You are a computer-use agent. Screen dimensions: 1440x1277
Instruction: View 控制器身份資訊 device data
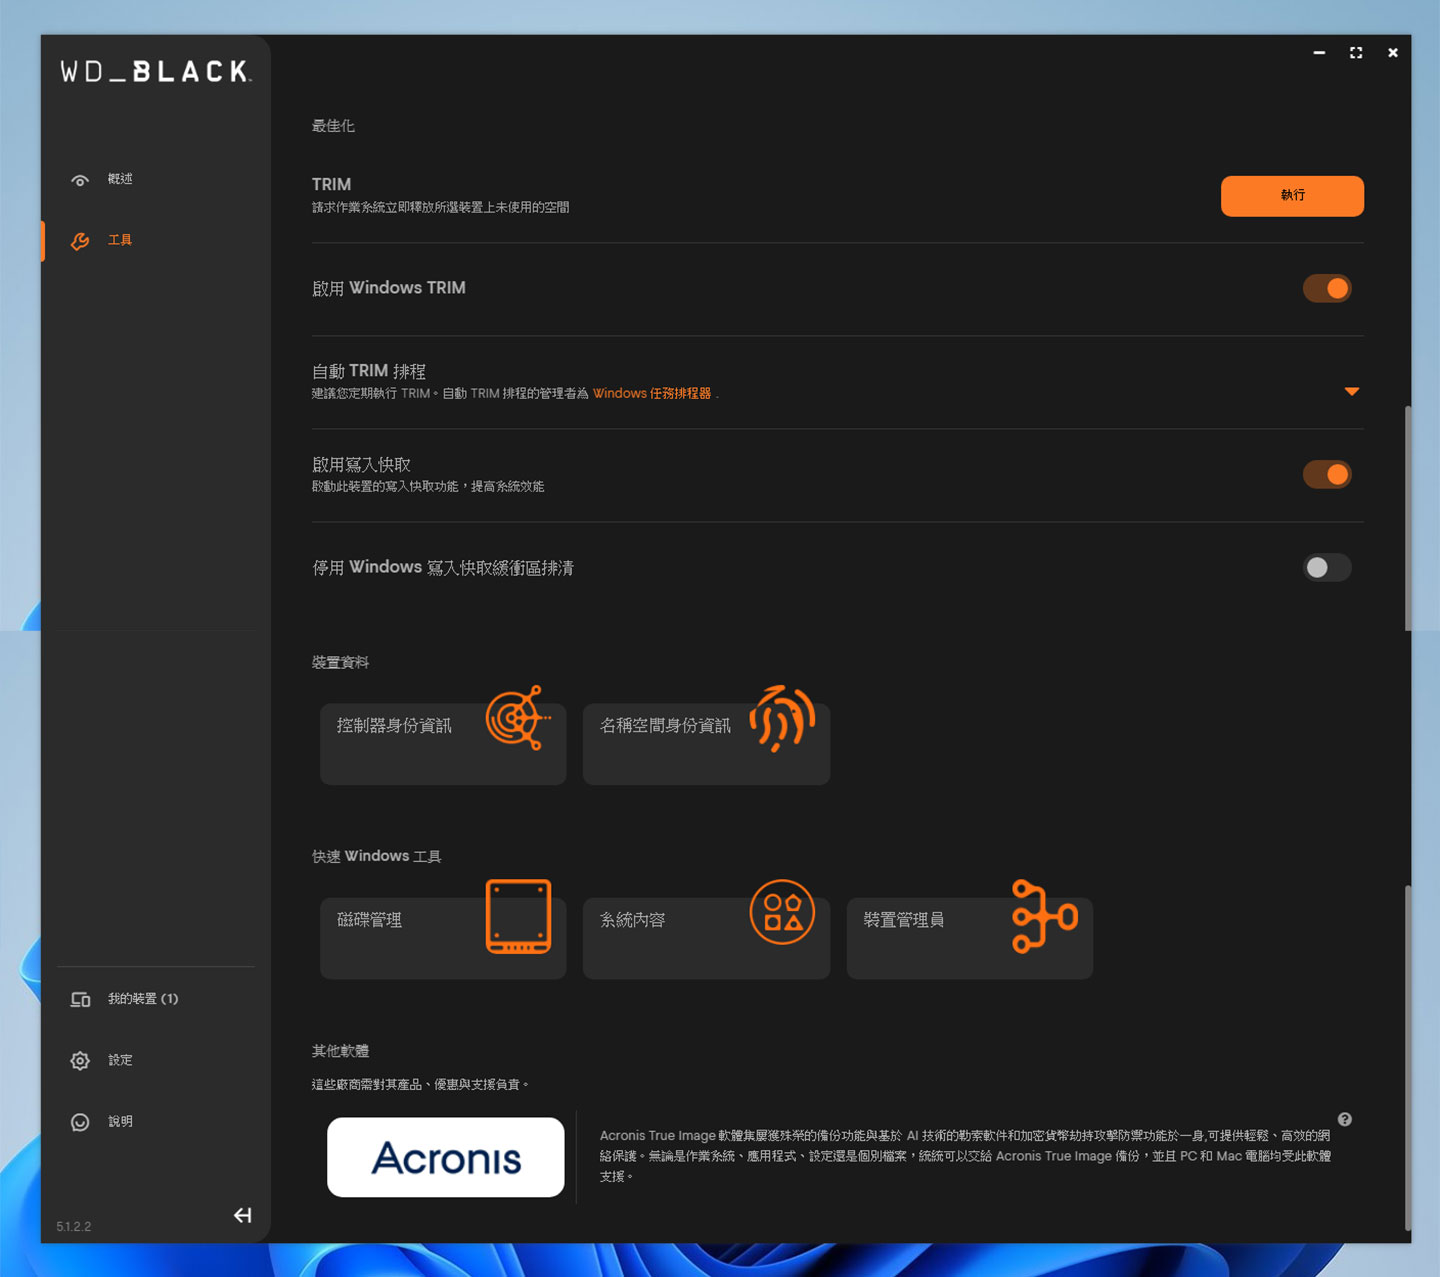click(x=441, y=743)
